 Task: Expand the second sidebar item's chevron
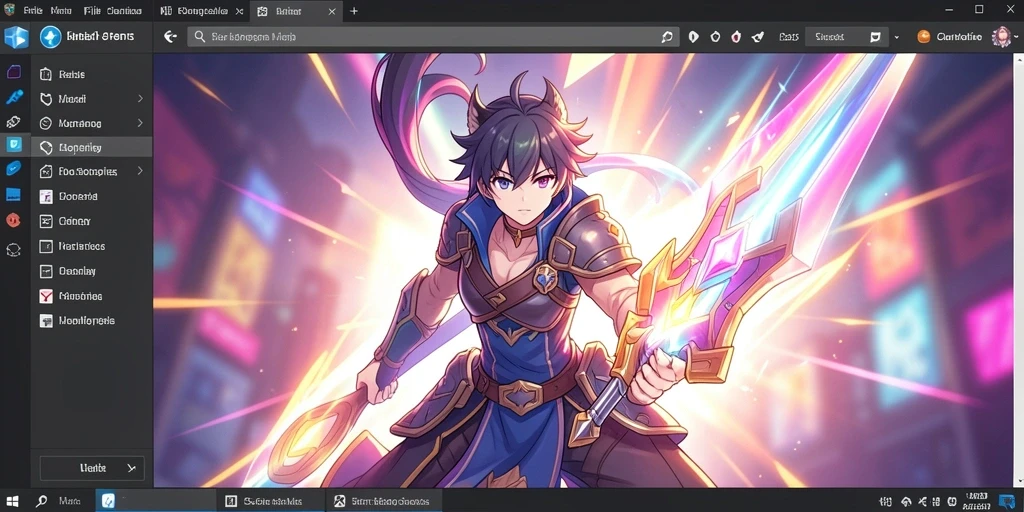(140, 99)
